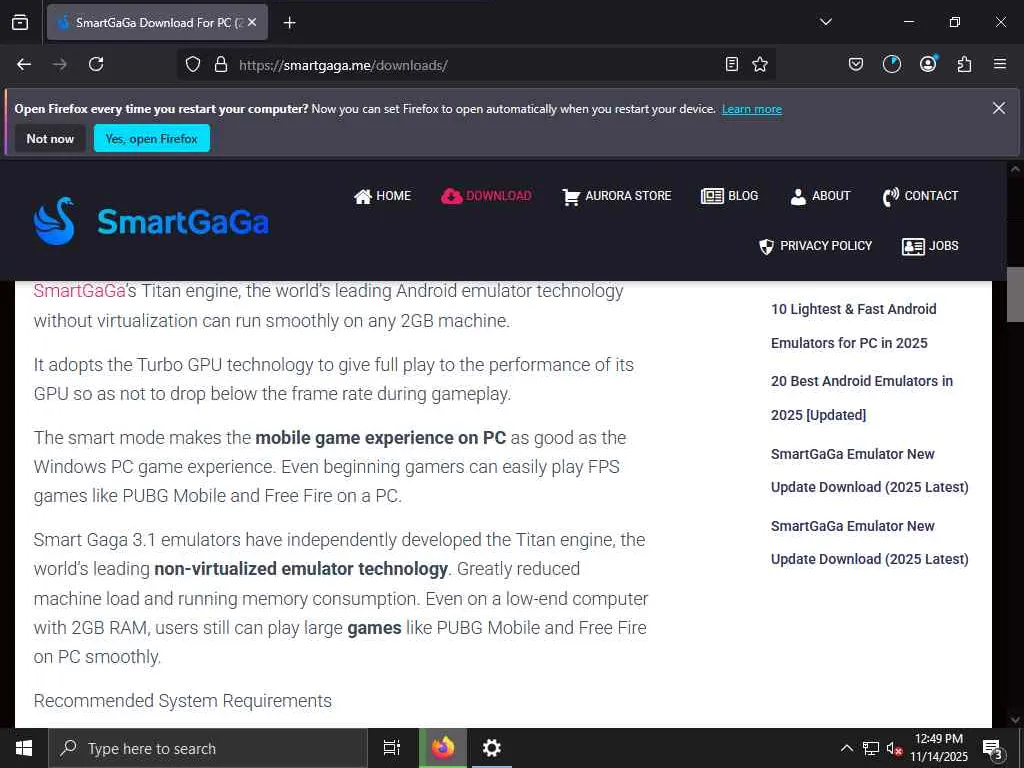1024x768 pixels.
Task: Open the DOWNLOAD menu item
Action: (x=487, y=196)
